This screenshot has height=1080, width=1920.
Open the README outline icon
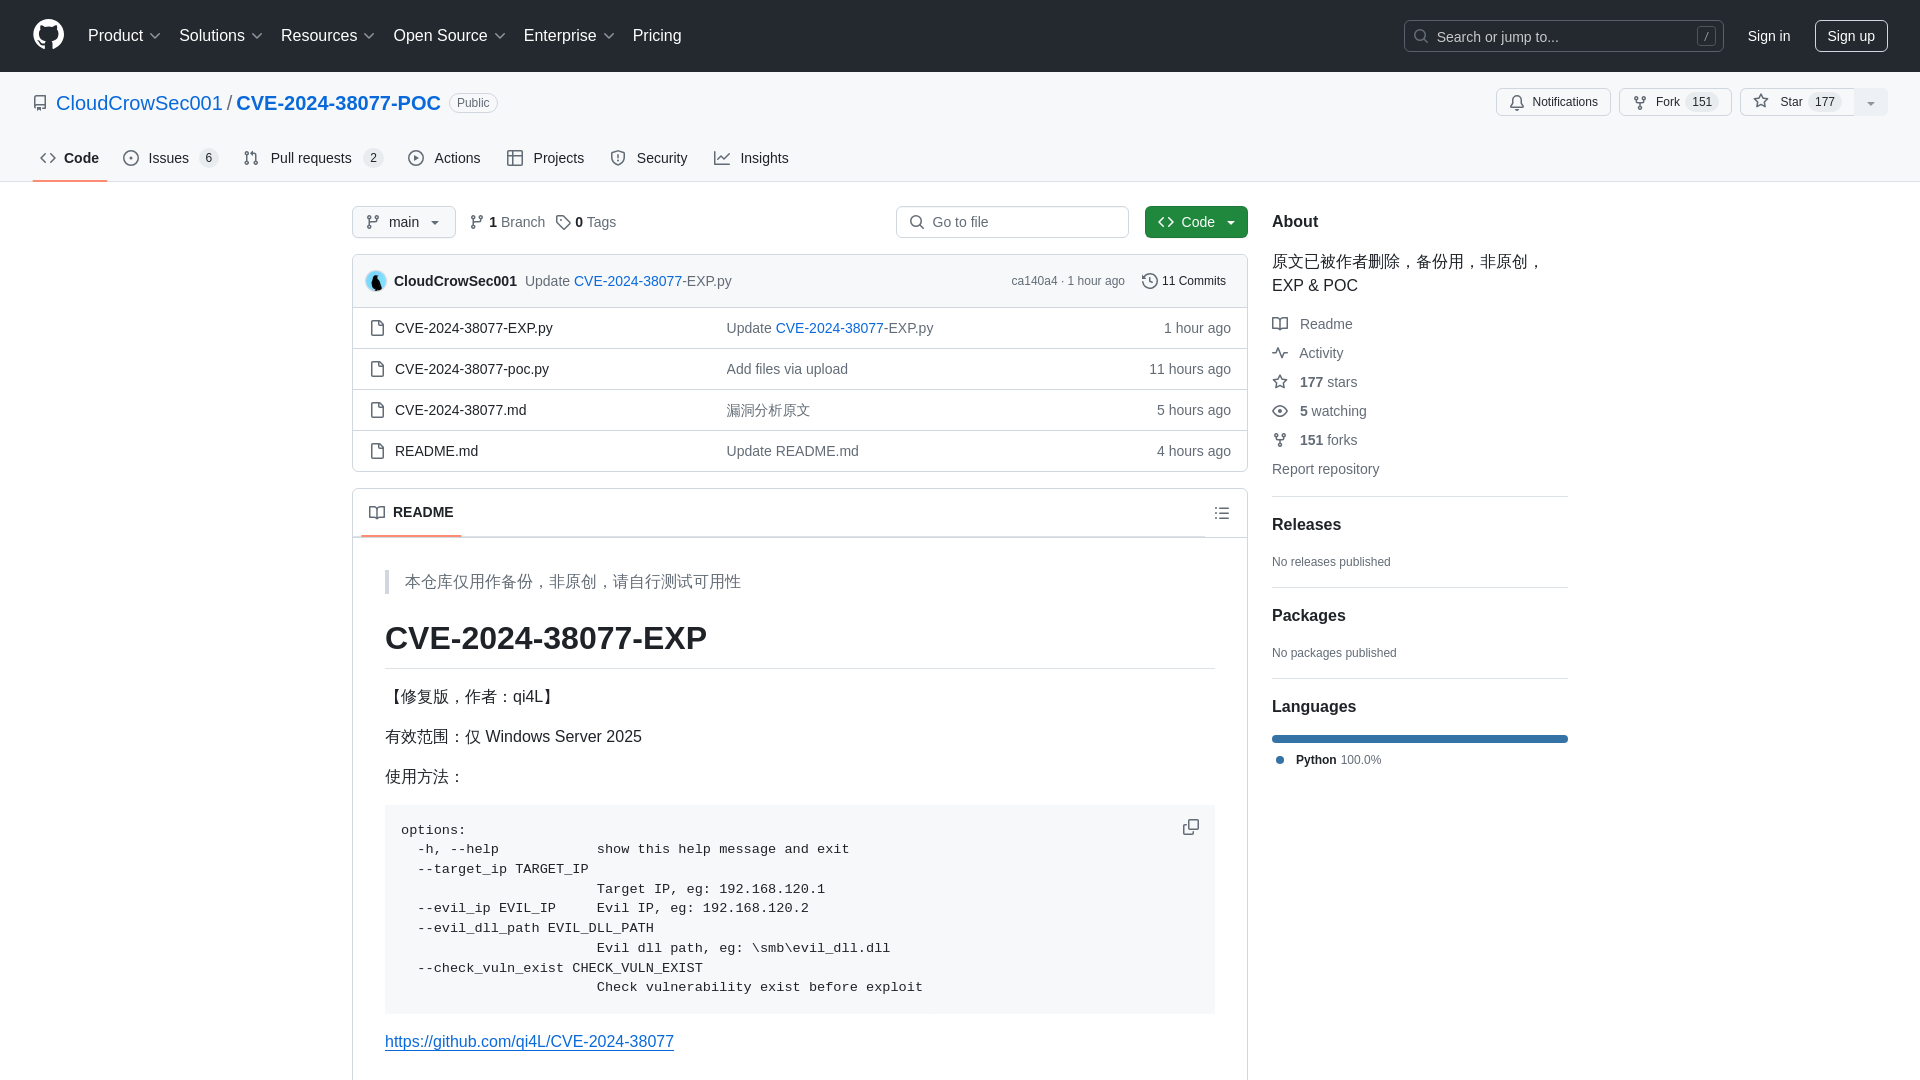[x=1221, y=513]
